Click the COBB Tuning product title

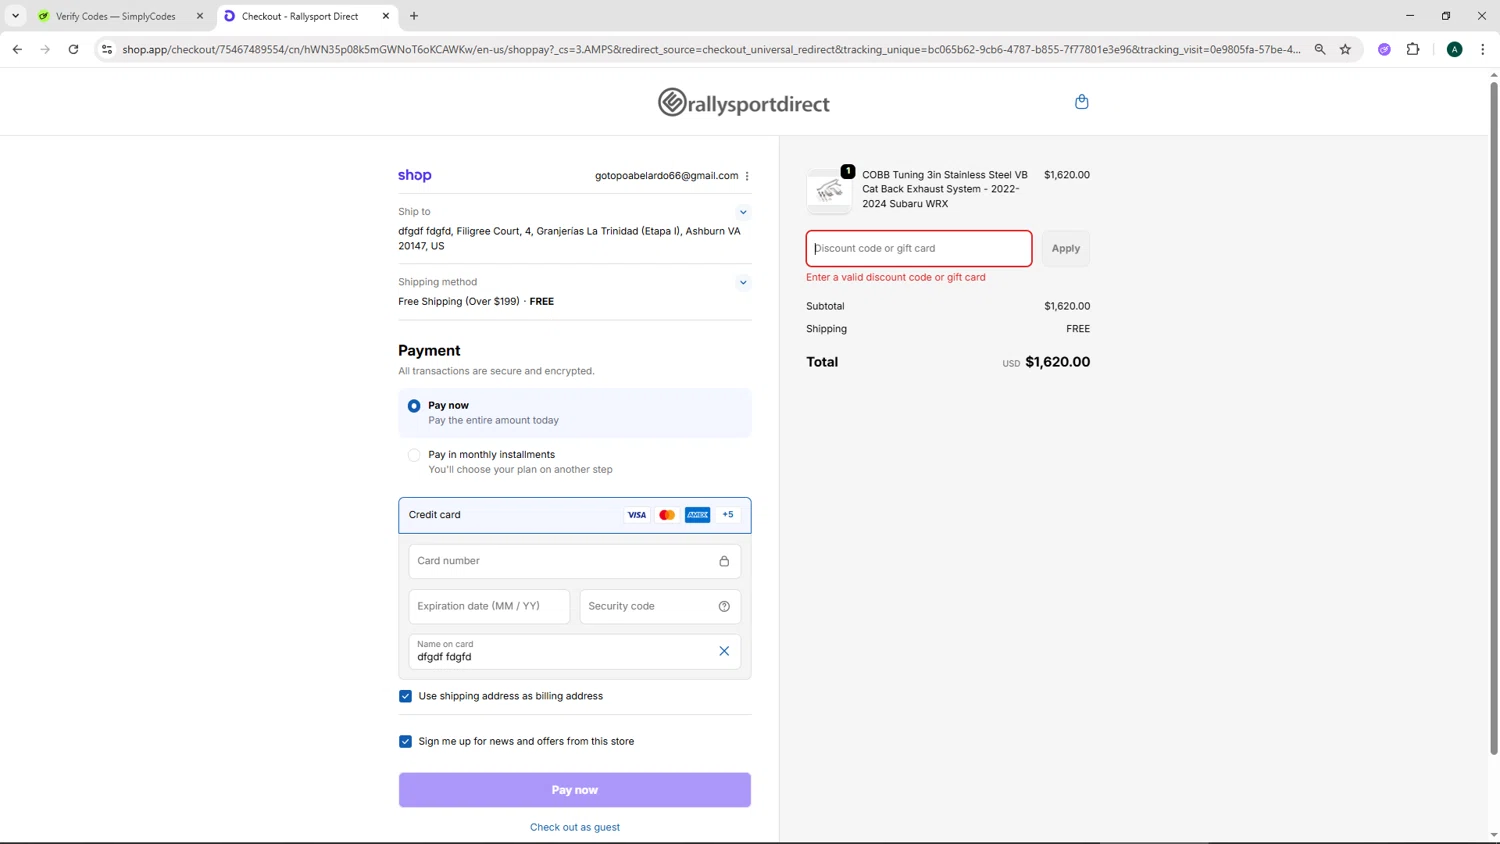[x=946, y=189]
